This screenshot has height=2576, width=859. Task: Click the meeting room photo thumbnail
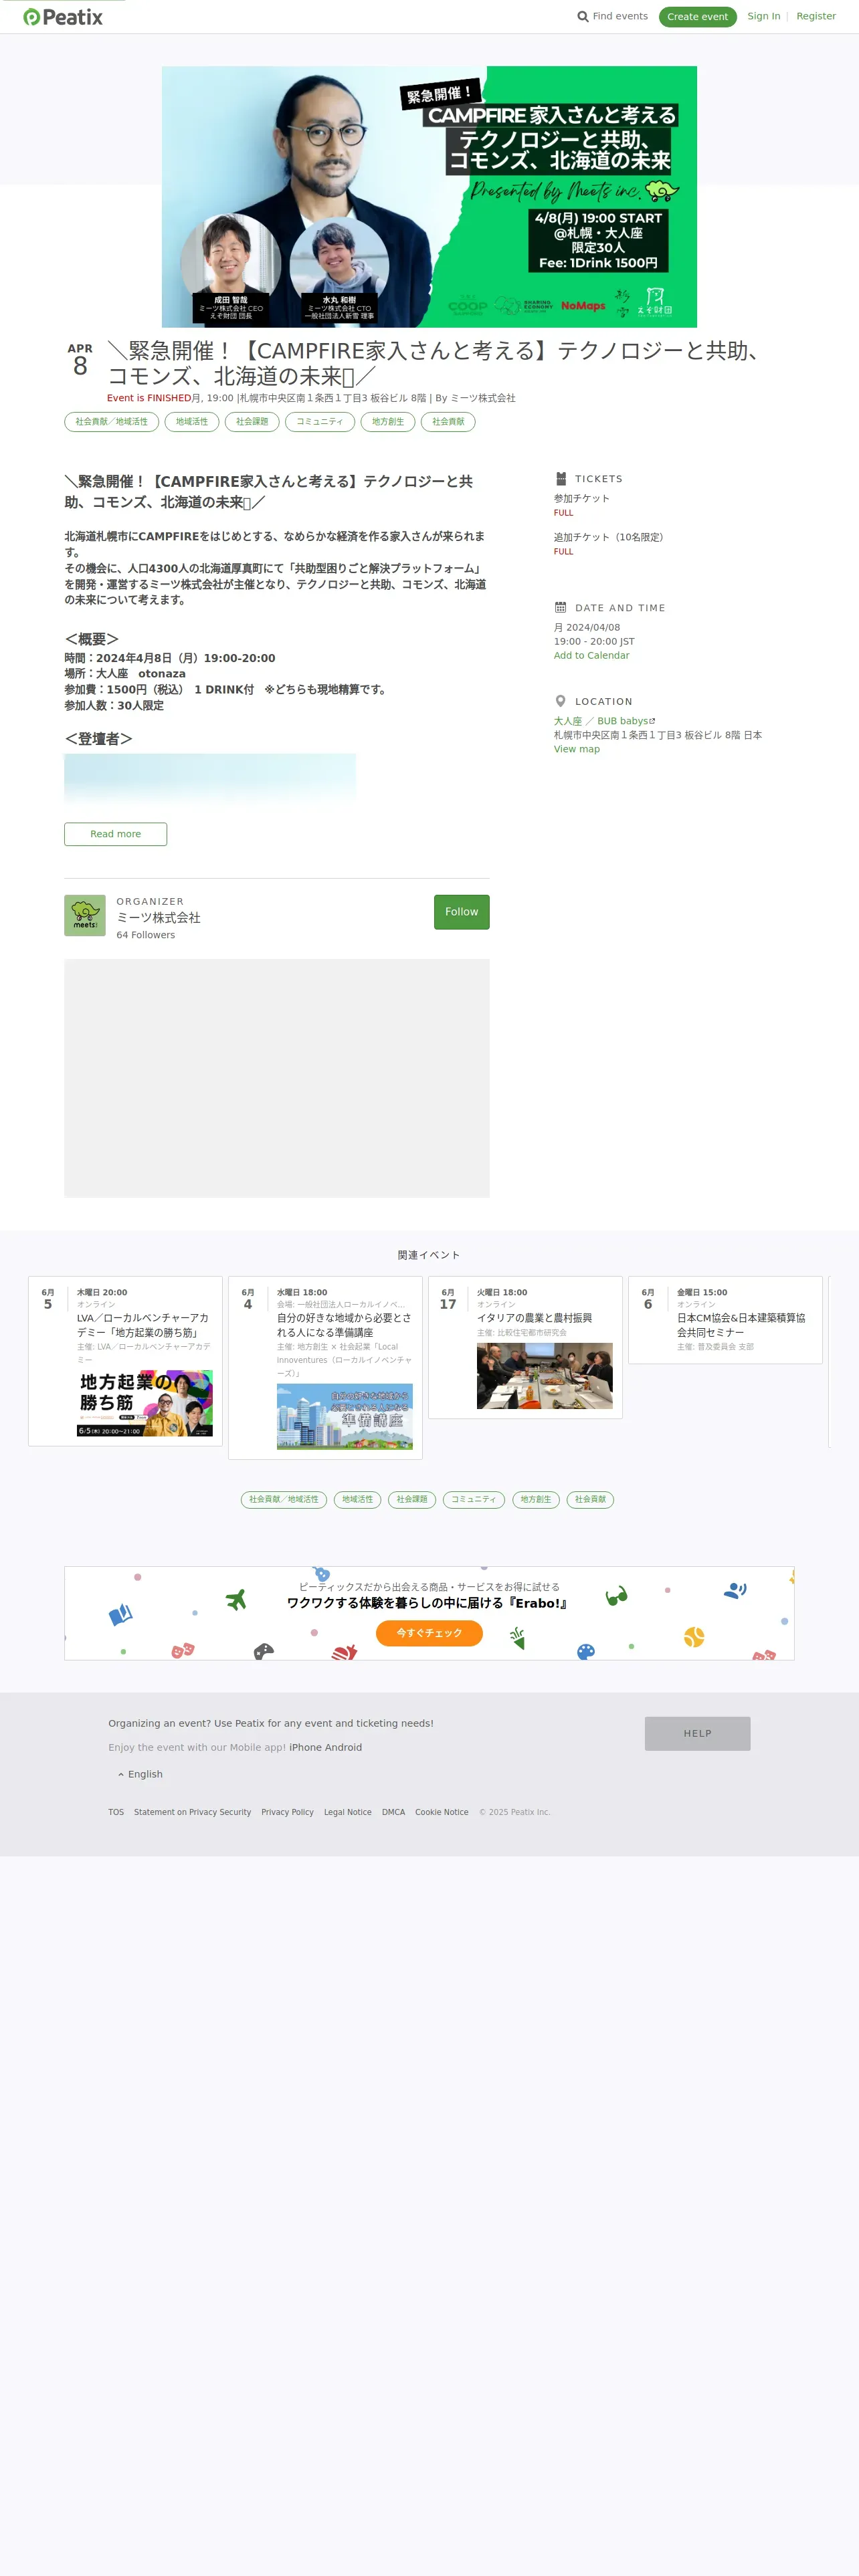pyautogui.click(x=545, y=1376)
